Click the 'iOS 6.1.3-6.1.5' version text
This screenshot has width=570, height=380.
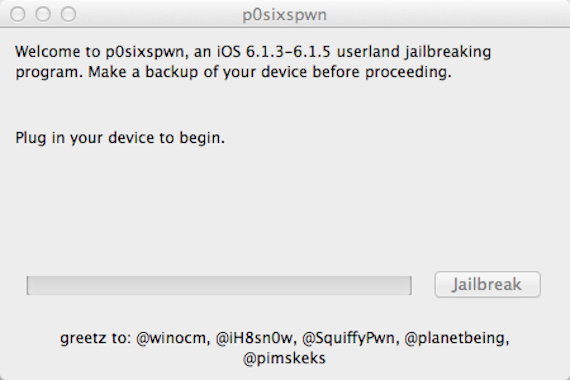point(274,51)
